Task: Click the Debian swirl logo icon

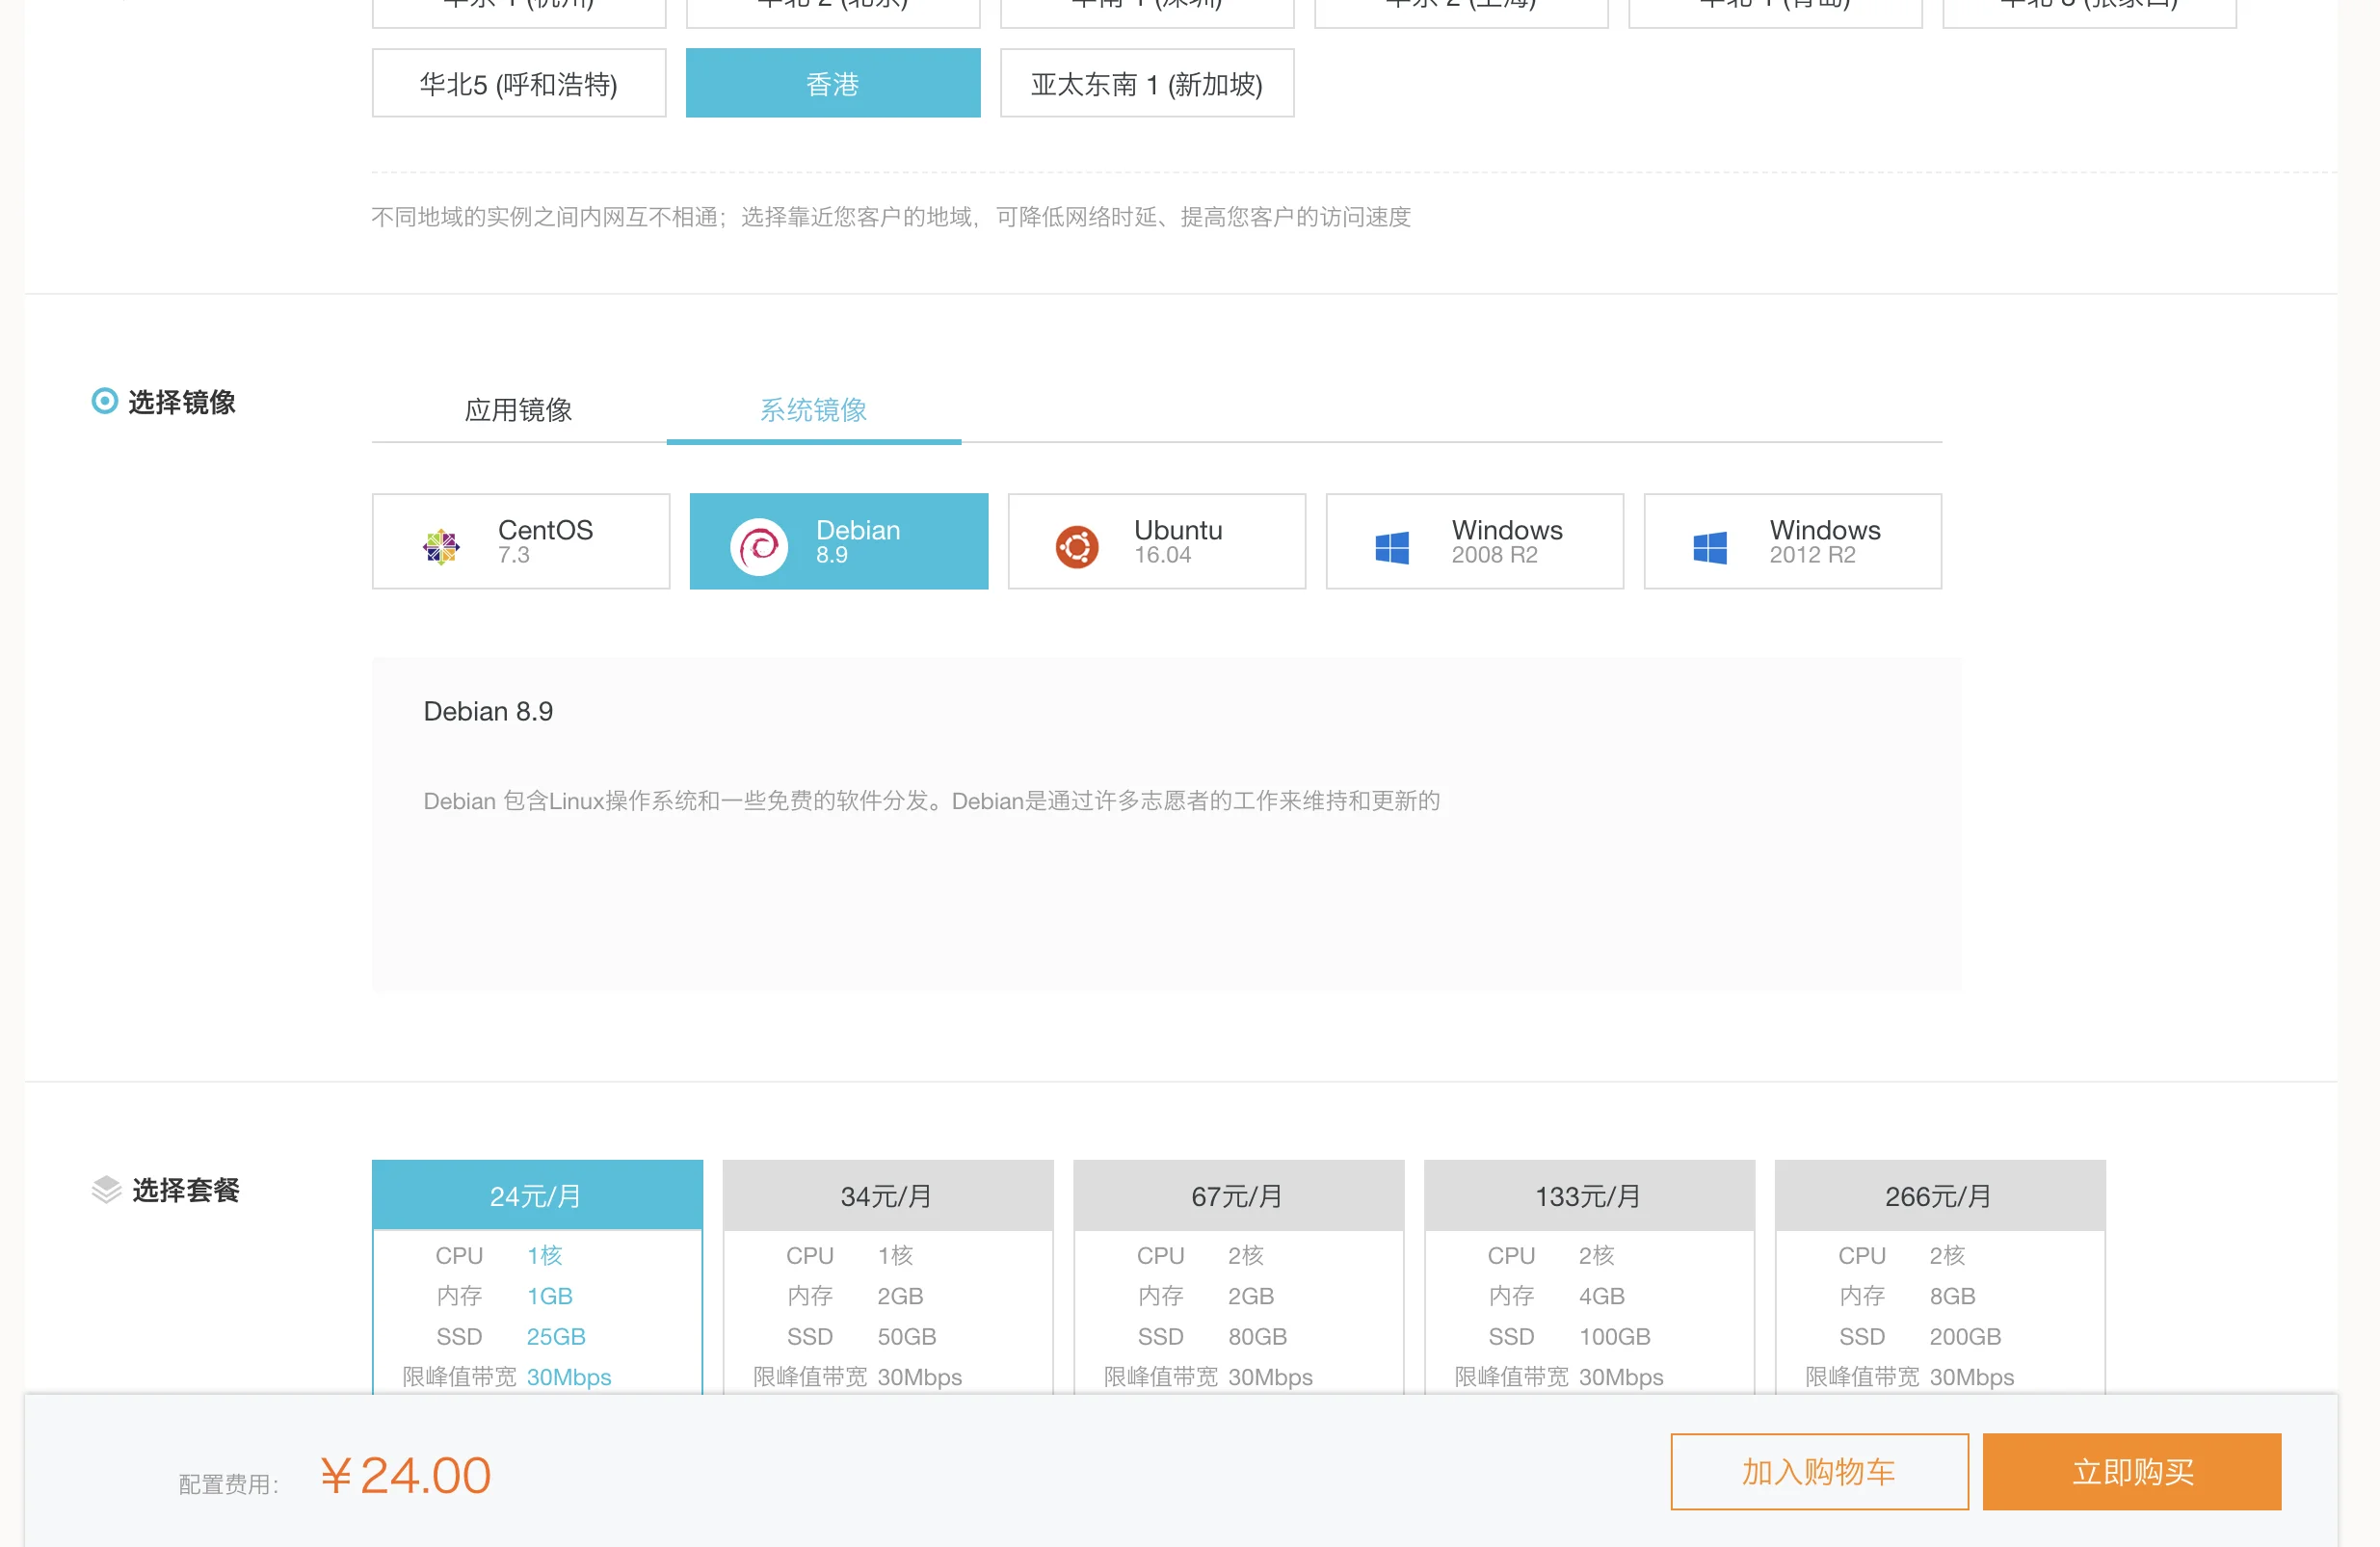Action: (759, 547)
